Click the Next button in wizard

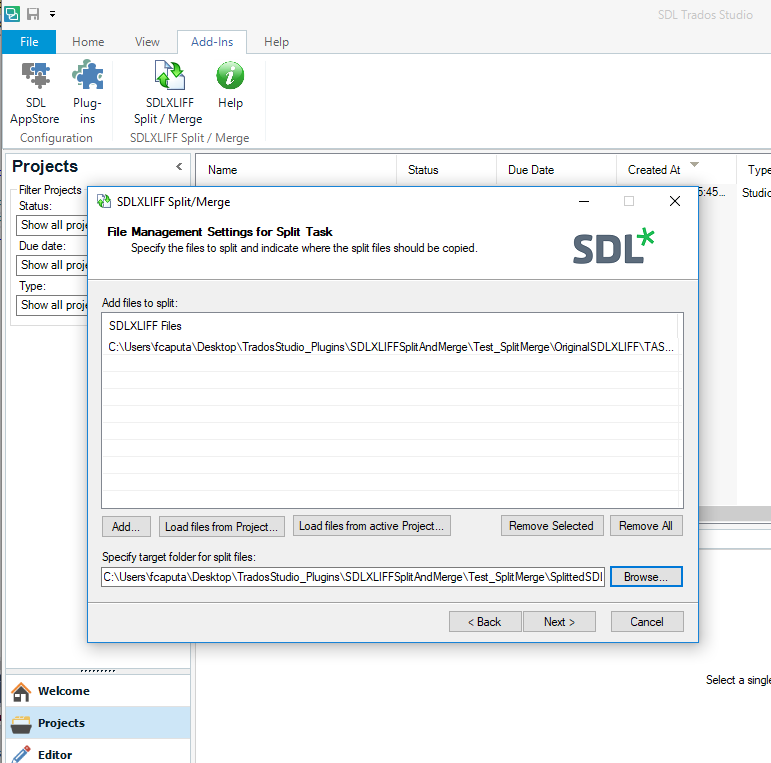coord(559,622)
